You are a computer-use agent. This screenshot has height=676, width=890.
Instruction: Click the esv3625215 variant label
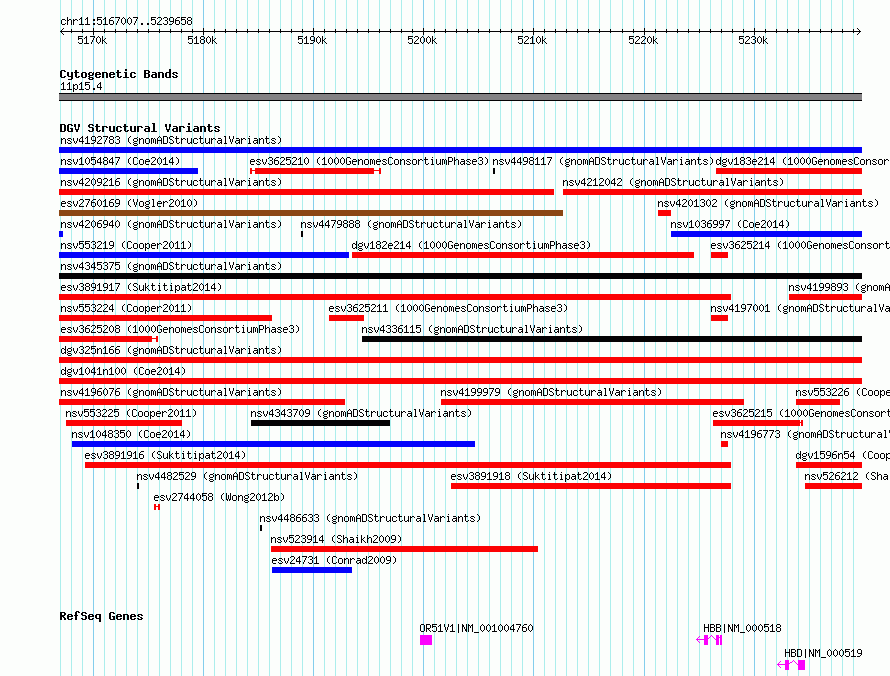[x=801, y=413]
